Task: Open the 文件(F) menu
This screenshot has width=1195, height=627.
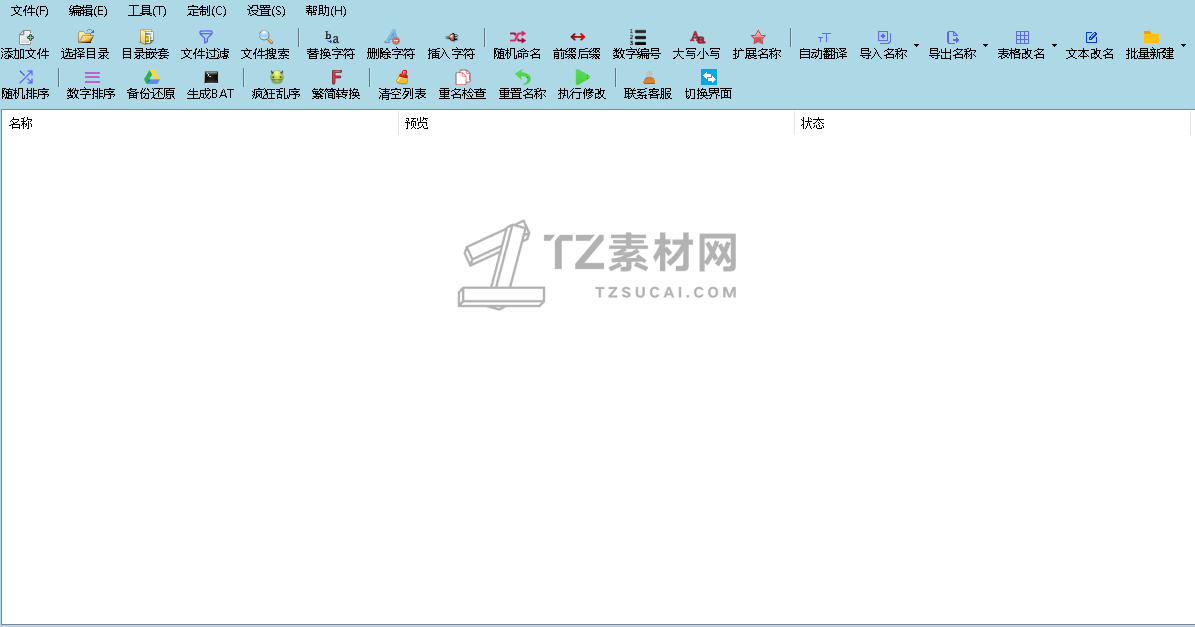Action: 30,11
